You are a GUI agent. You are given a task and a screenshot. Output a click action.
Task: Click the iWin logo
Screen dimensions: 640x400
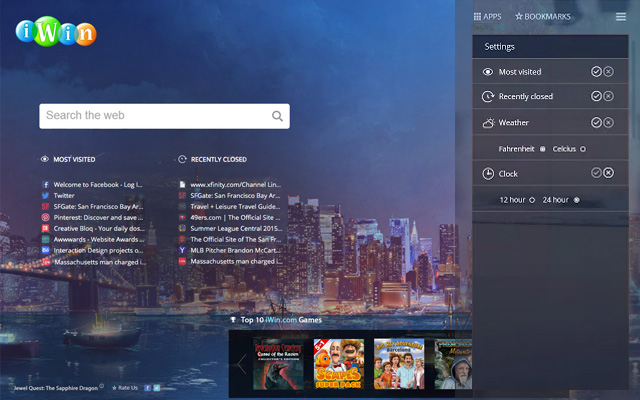[x=56, y=32]
